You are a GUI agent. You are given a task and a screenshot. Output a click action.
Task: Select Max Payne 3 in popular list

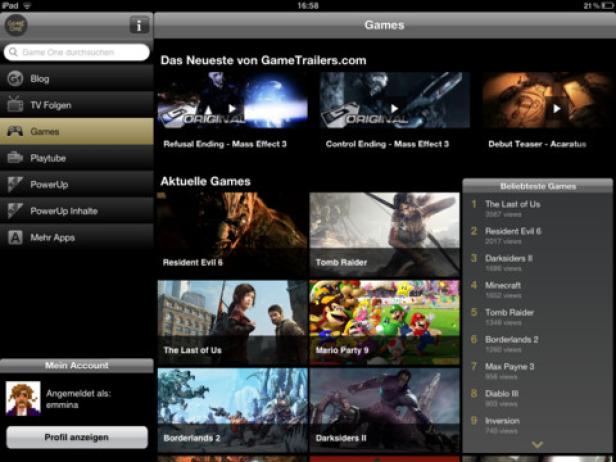point(537,371)
